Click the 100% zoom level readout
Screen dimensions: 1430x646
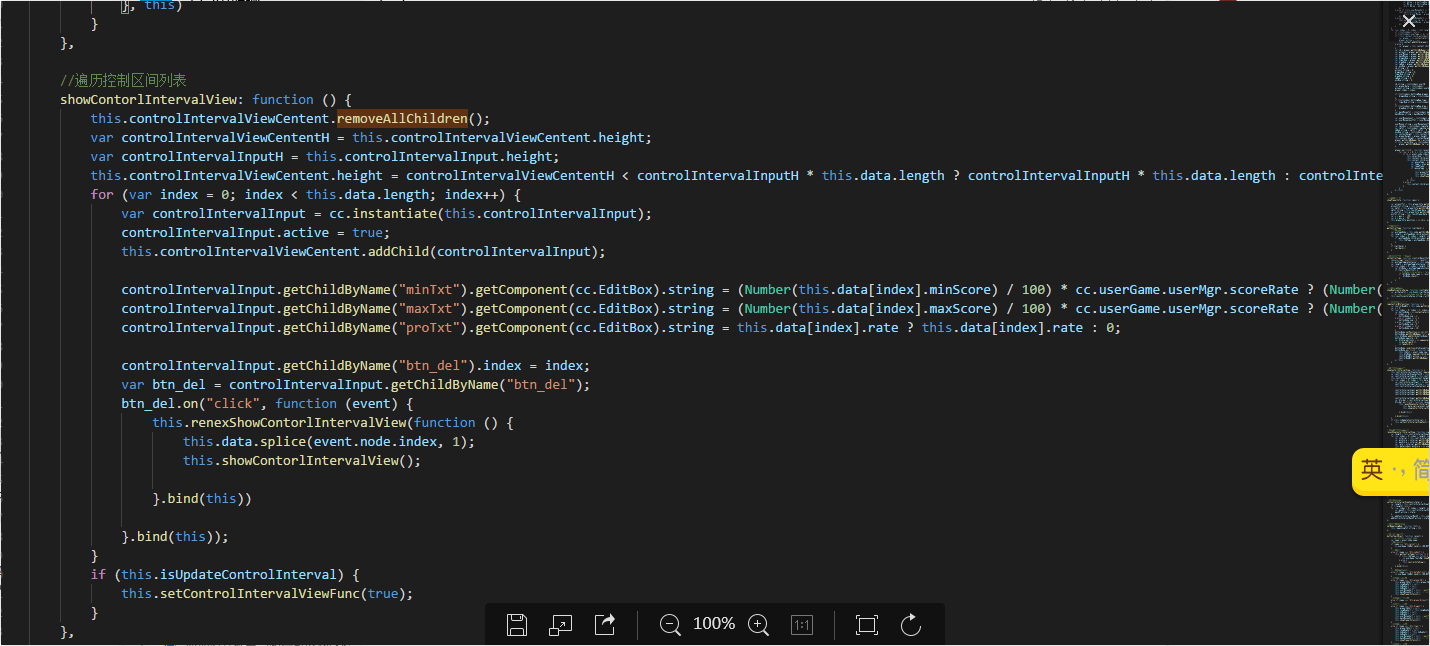(x=714, y=624)
